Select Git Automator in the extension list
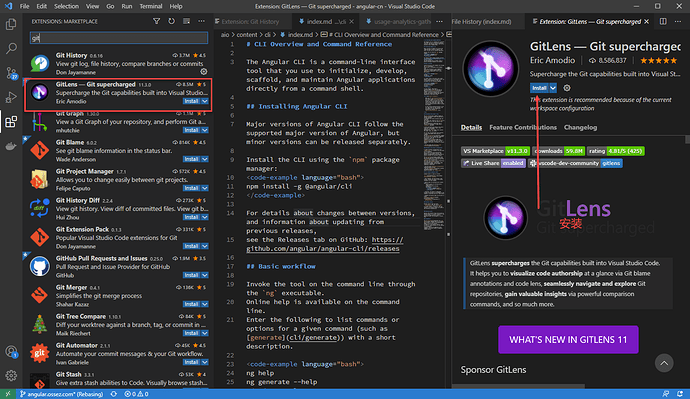The image size is (690, 399). [119, 354]
